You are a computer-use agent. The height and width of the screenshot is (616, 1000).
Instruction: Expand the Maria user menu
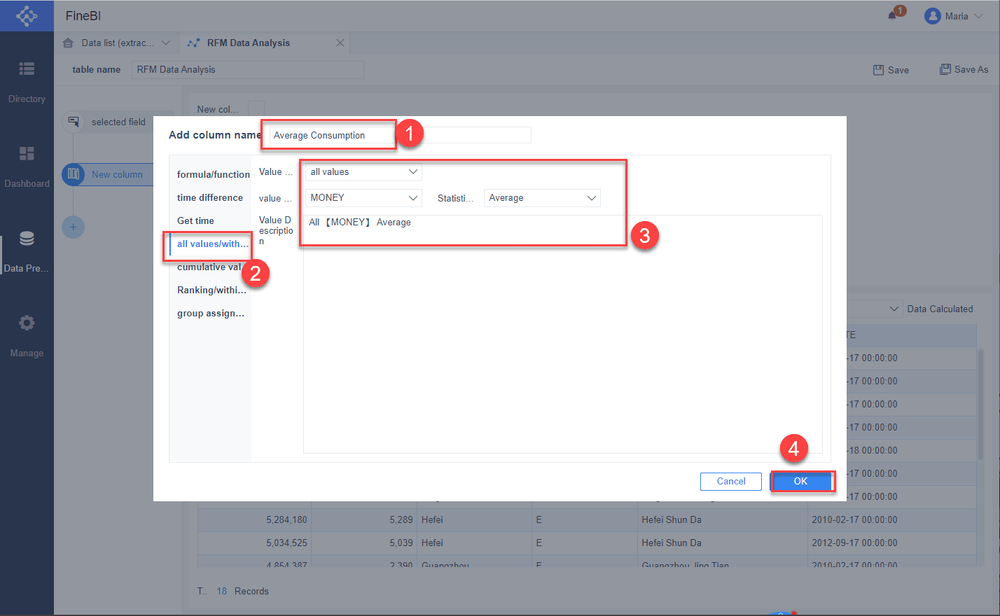(953, 16)
